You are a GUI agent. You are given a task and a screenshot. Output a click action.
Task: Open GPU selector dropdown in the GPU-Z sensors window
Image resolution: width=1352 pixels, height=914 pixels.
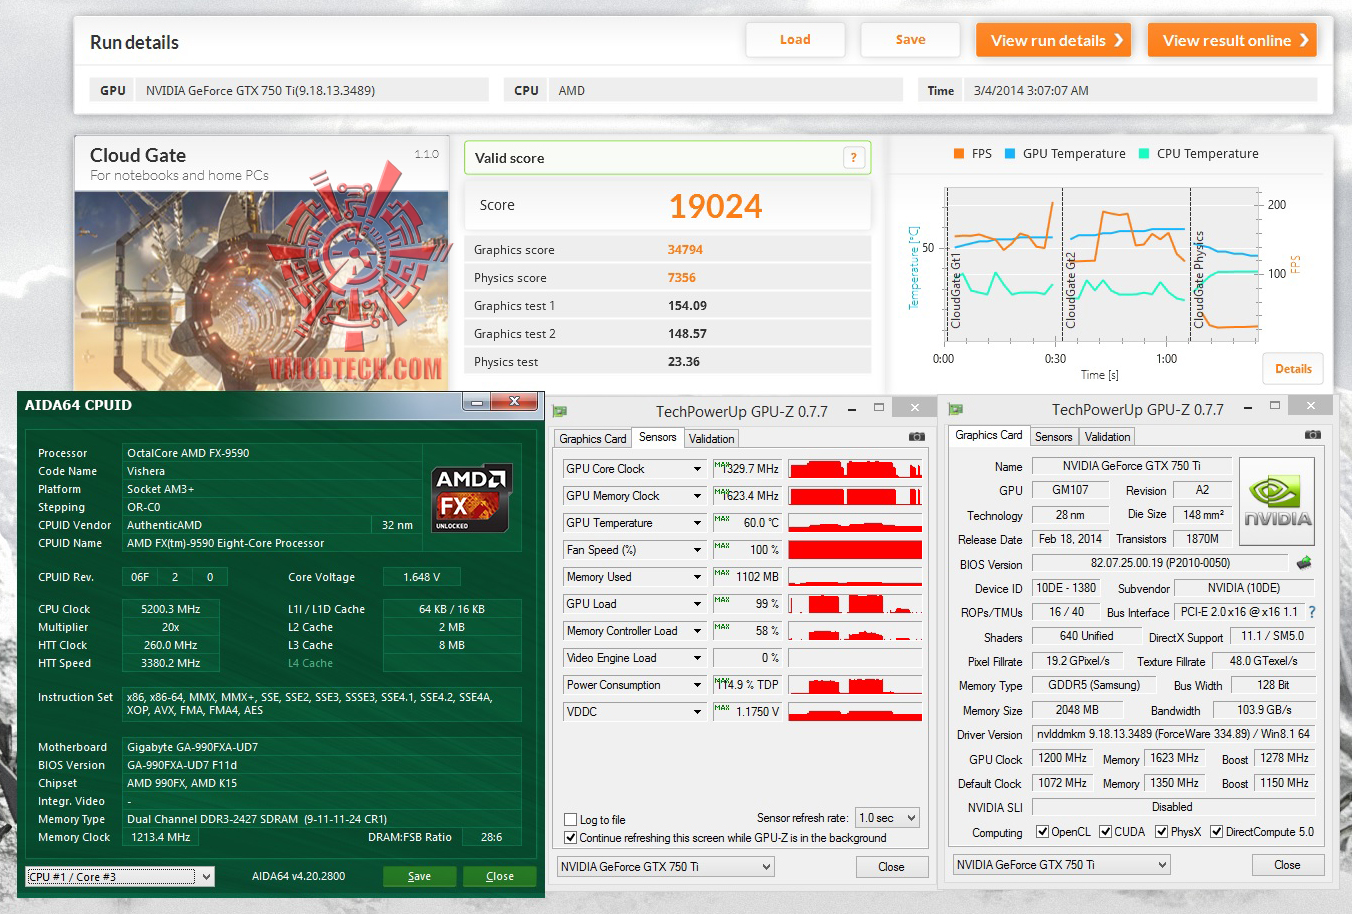click(665, 867)
